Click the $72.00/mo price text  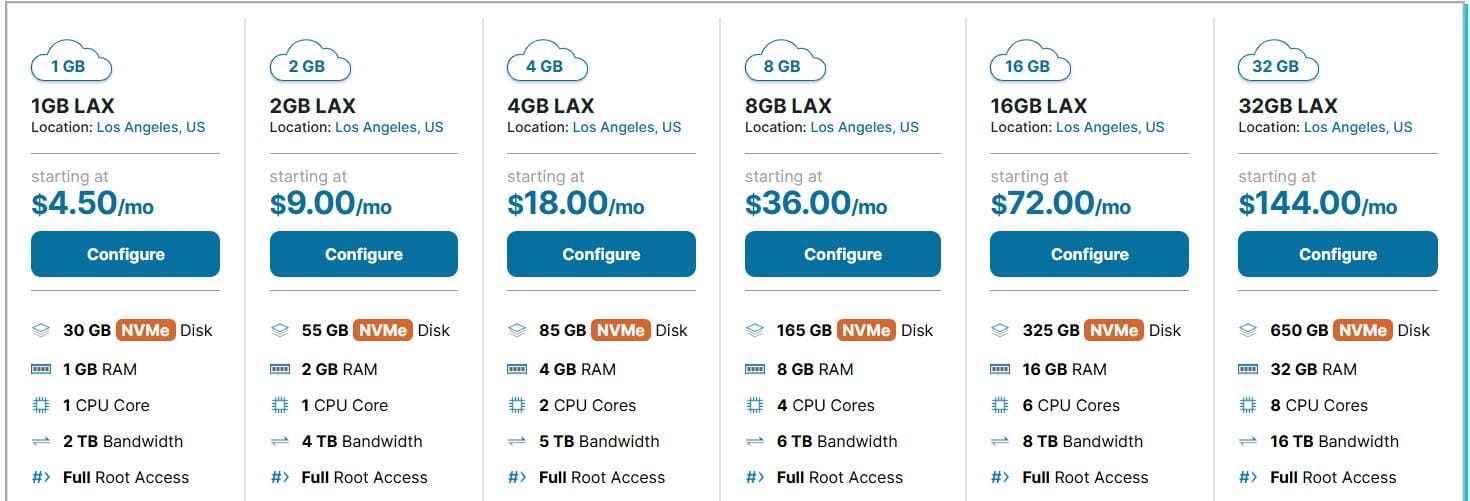(1060, 204)
